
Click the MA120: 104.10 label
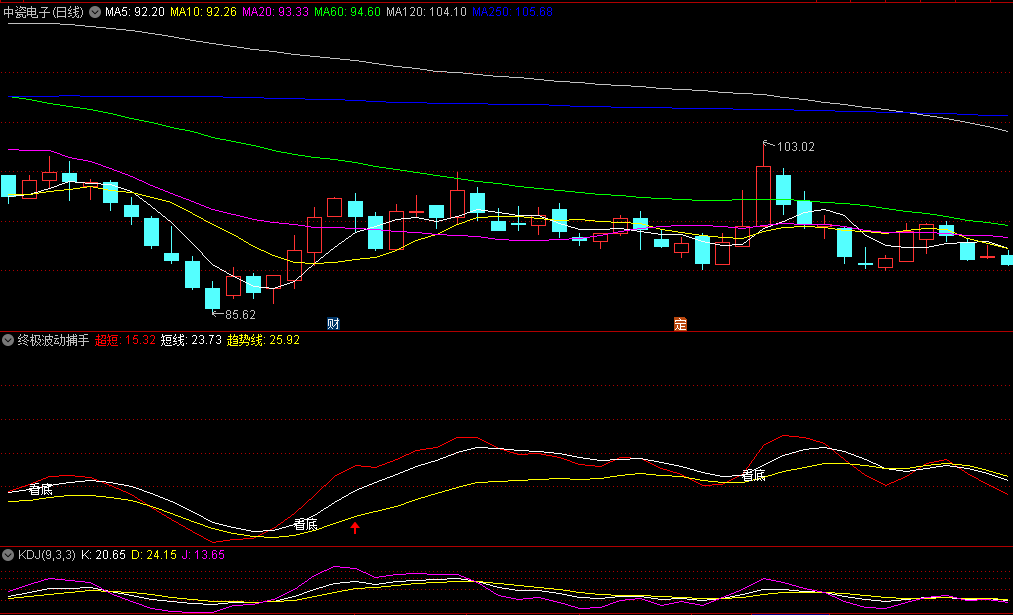pyautogui.click(x=426, y=12)
